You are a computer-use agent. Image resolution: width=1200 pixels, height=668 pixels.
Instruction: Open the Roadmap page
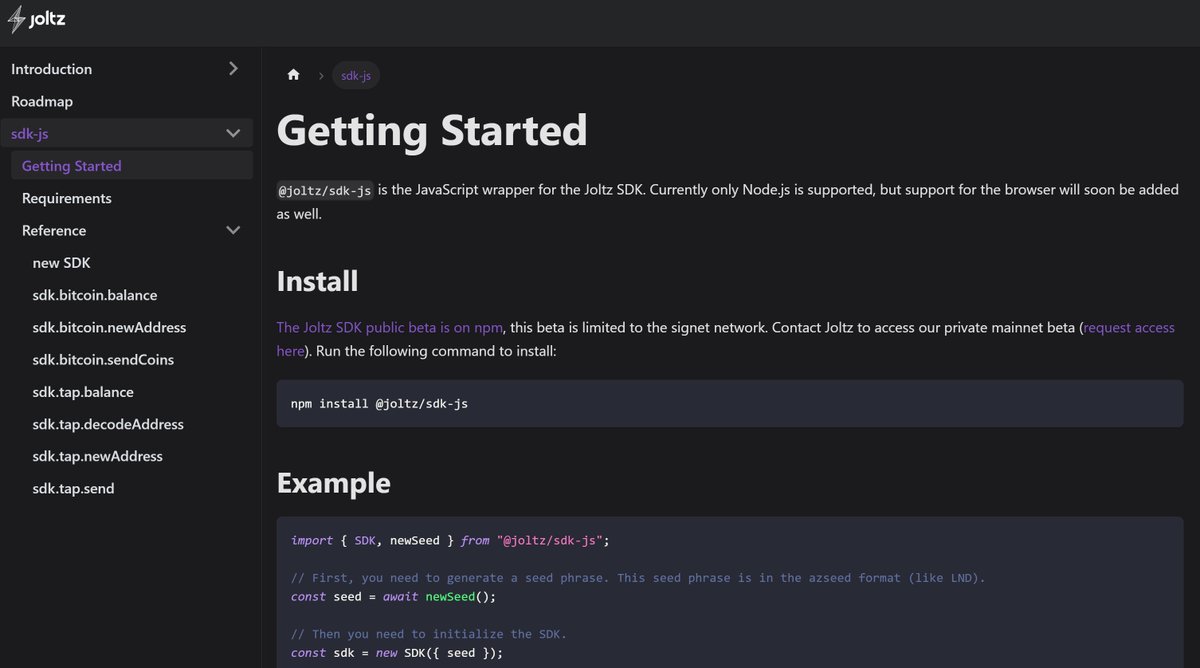pos(42,101)
